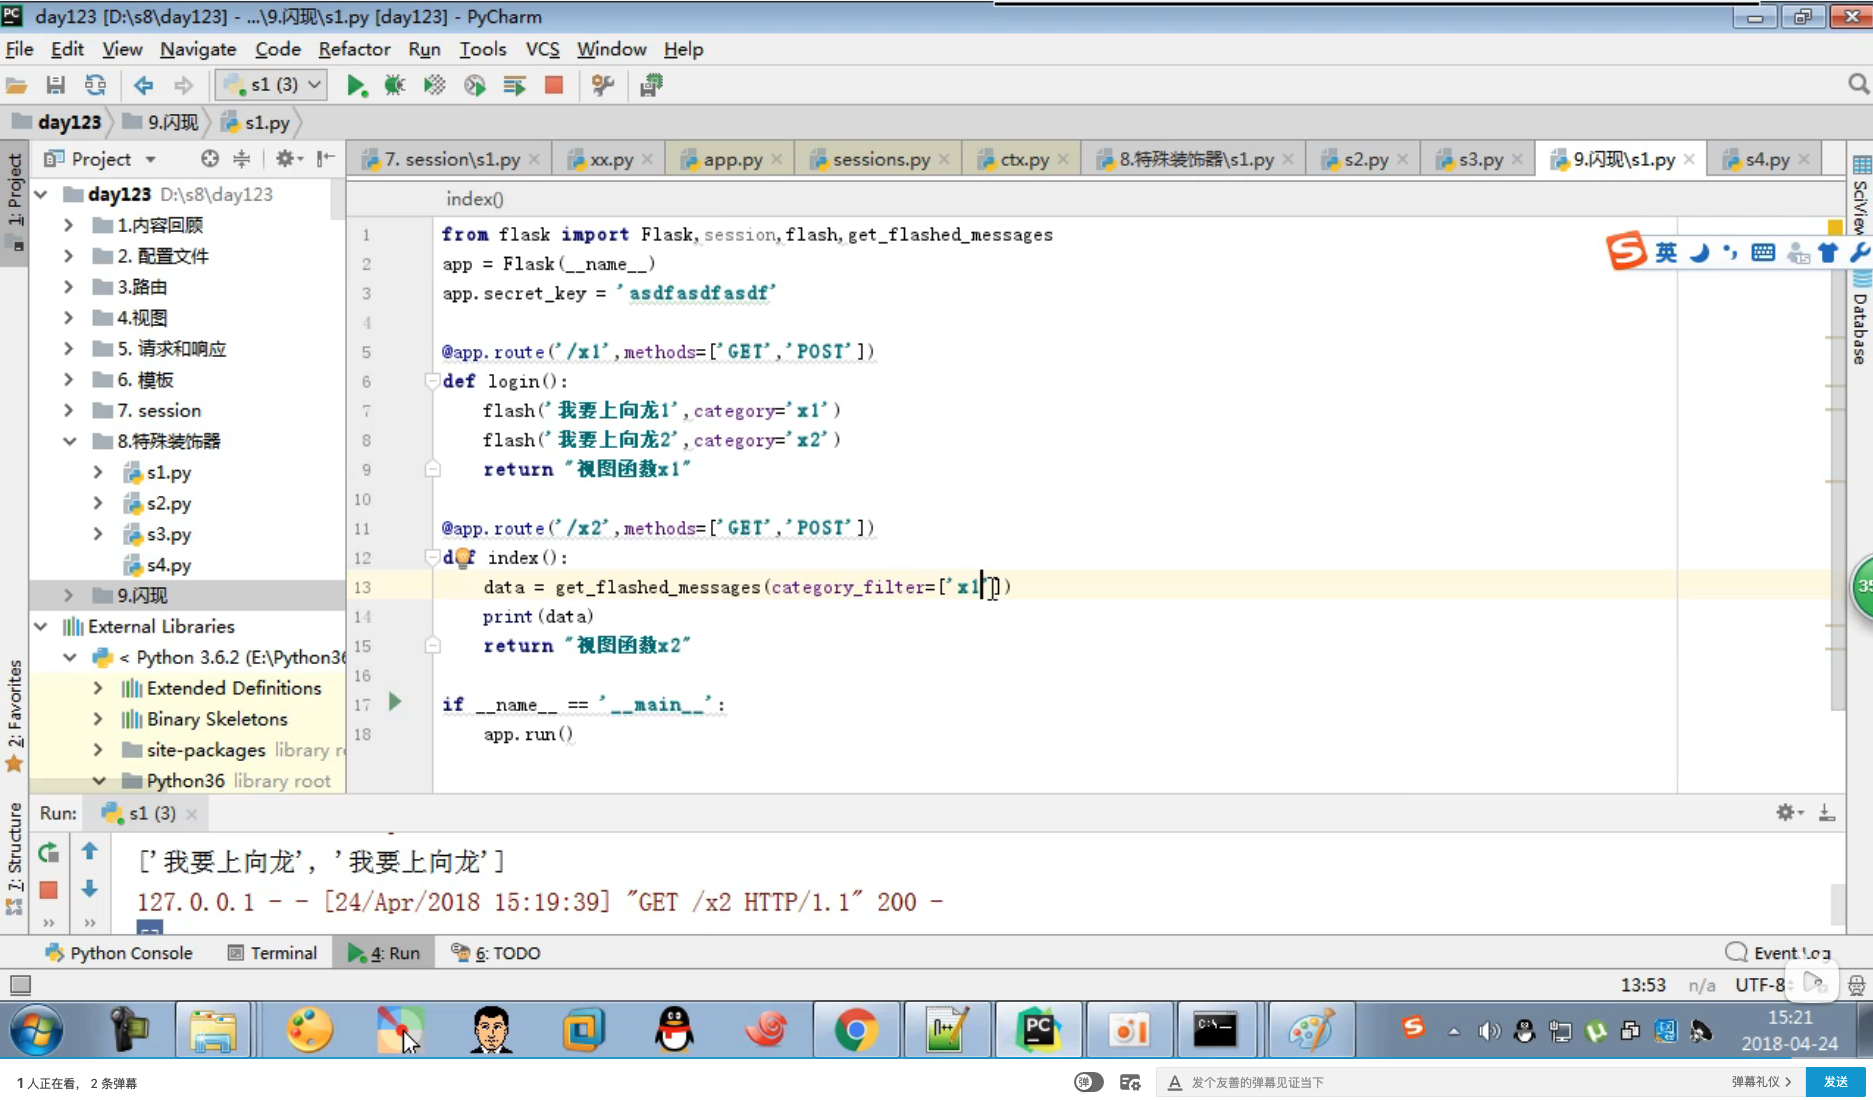The image size is (1873, 1100).
Task: Run the s1 (3) configuration
Action: coord(356,85)
